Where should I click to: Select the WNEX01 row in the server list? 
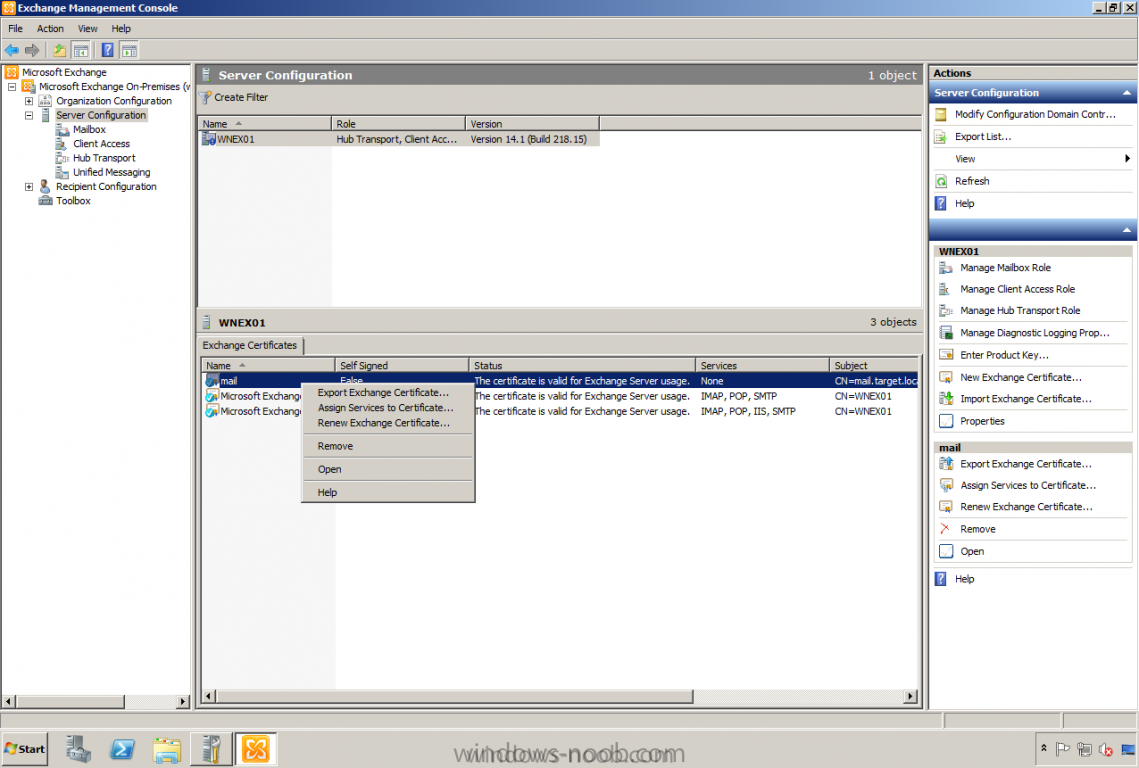pyautogui.click(x=400, y=140)
